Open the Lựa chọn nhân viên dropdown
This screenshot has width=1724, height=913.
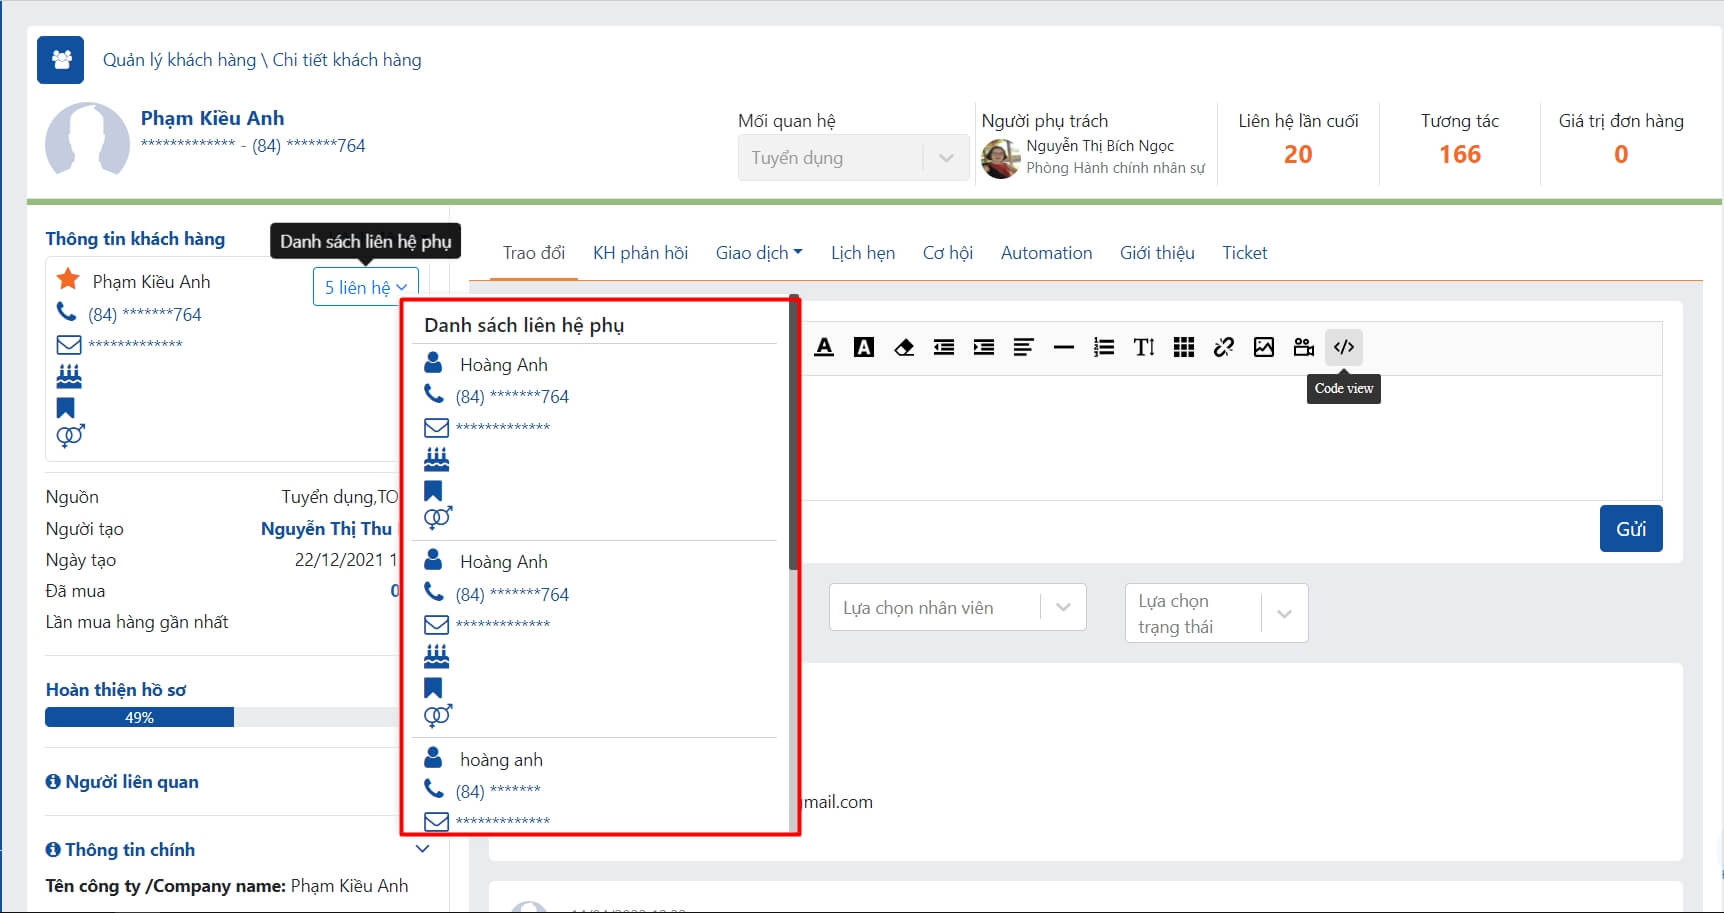coord(957,607)
